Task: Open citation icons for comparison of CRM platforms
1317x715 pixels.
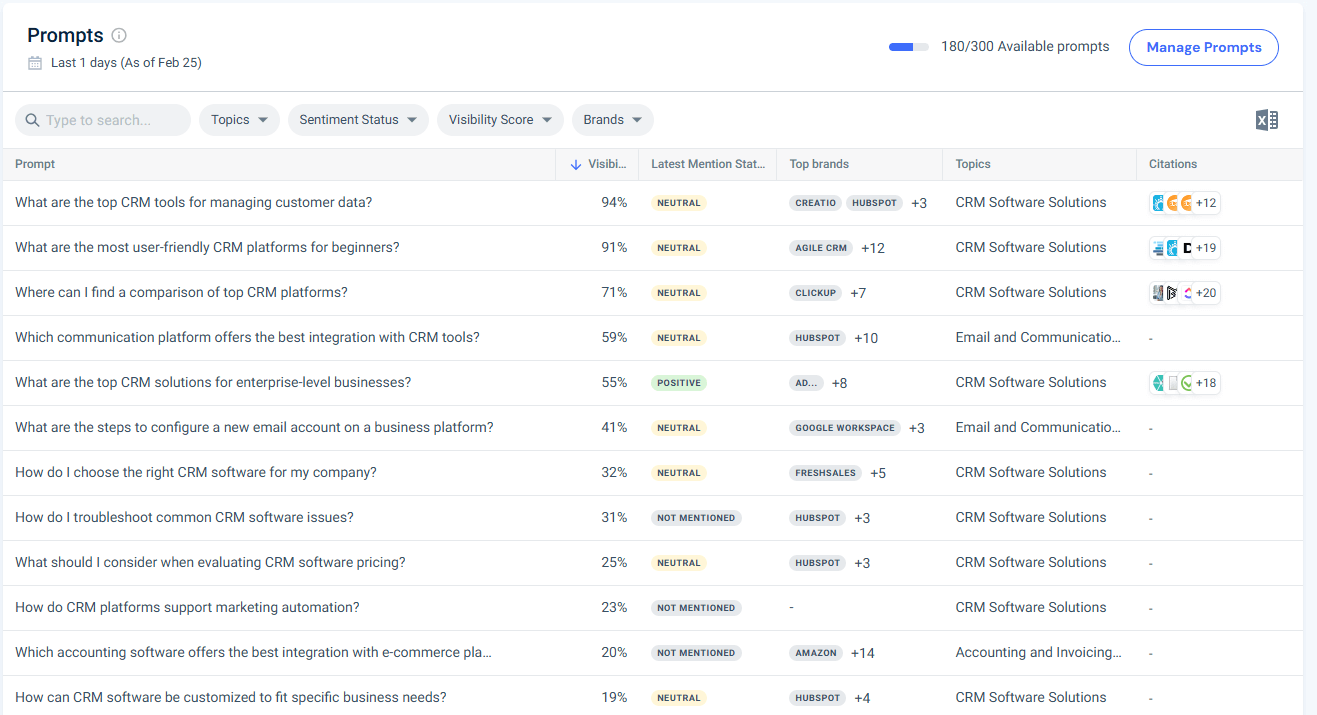Action: (x=1185, y=293)
